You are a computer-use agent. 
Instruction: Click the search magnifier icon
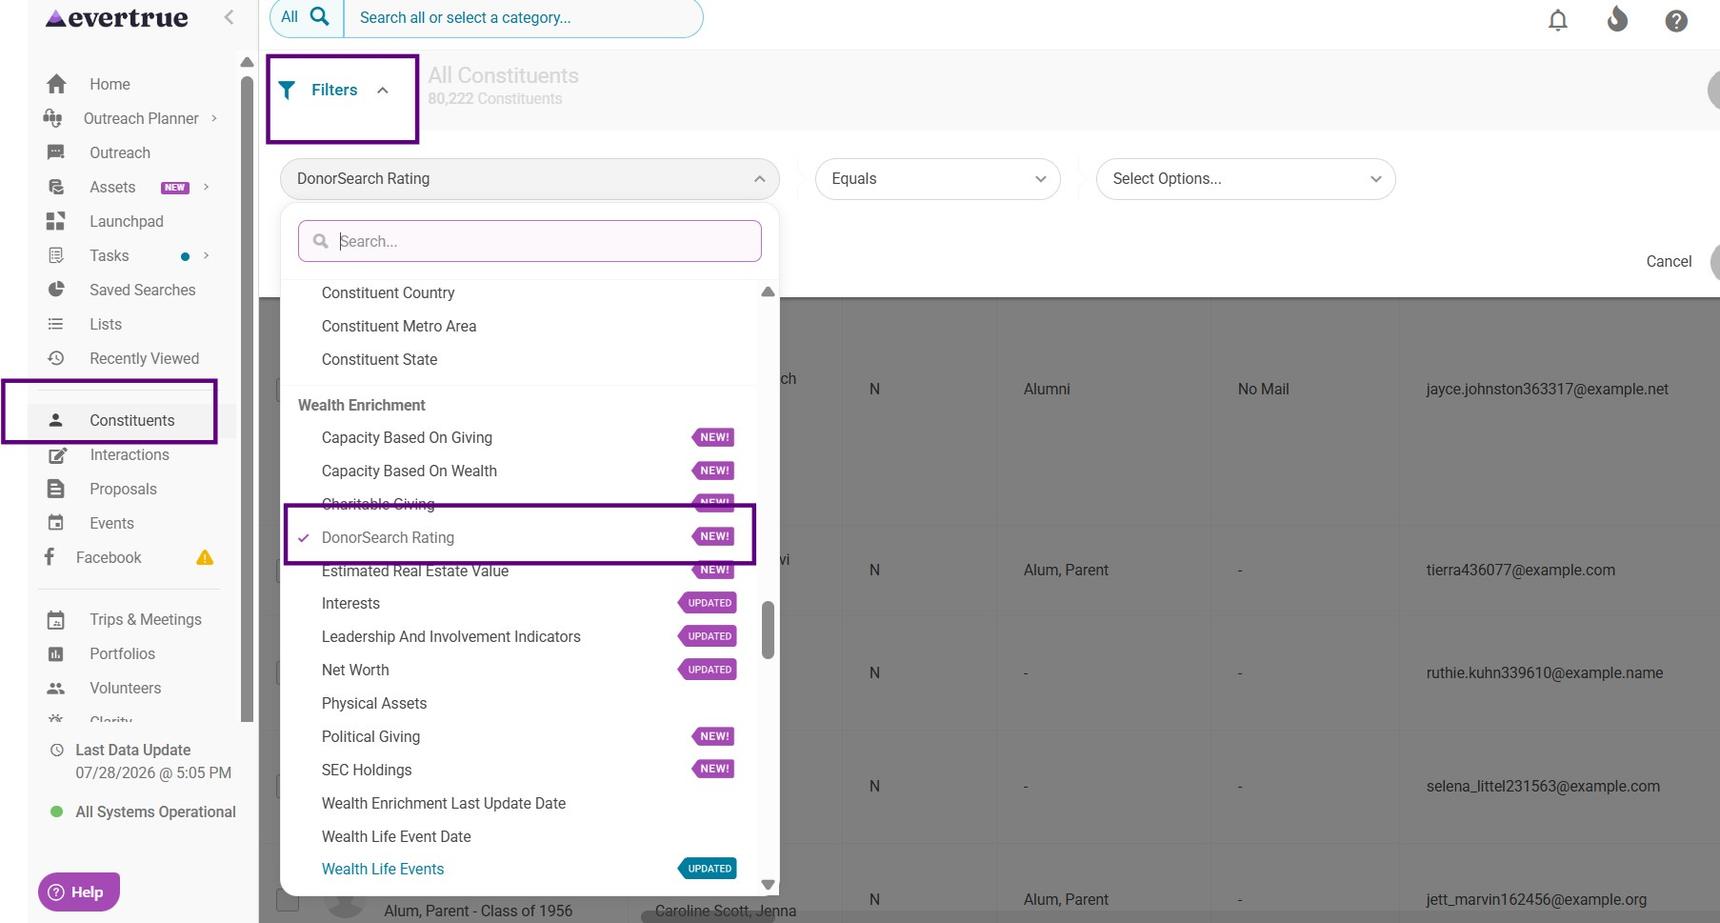pos(320,17)
